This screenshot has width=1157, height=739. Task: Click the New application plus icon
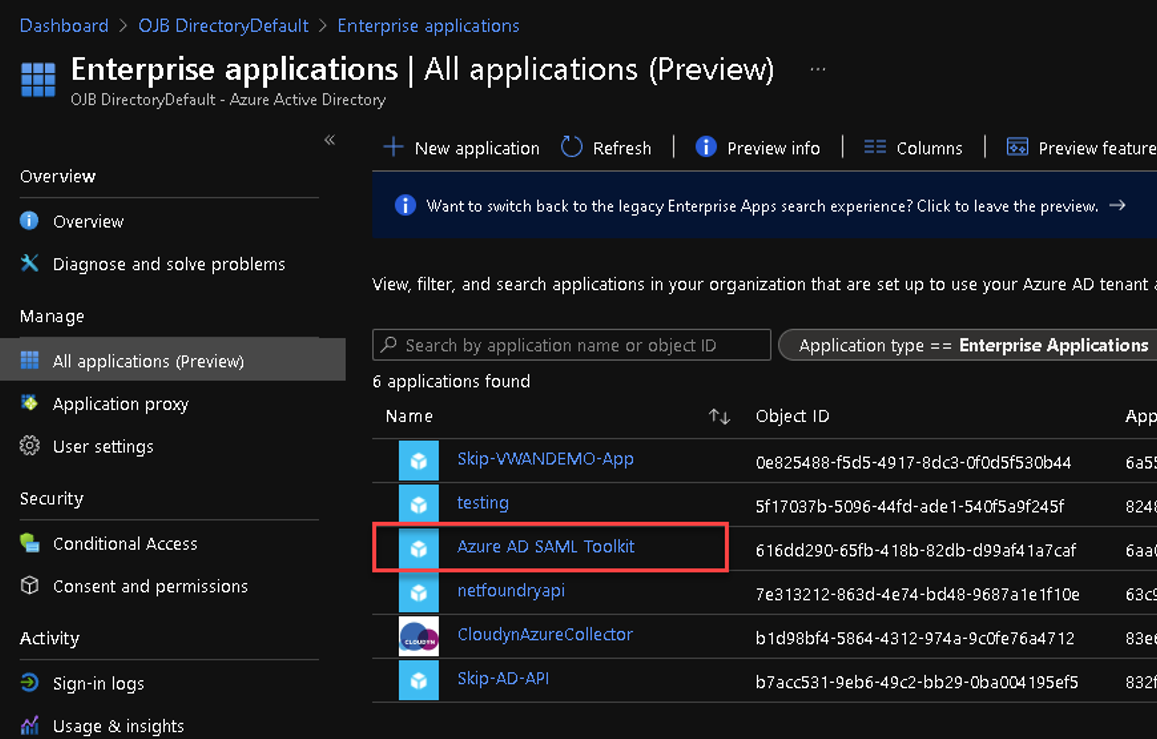[393, 147]
